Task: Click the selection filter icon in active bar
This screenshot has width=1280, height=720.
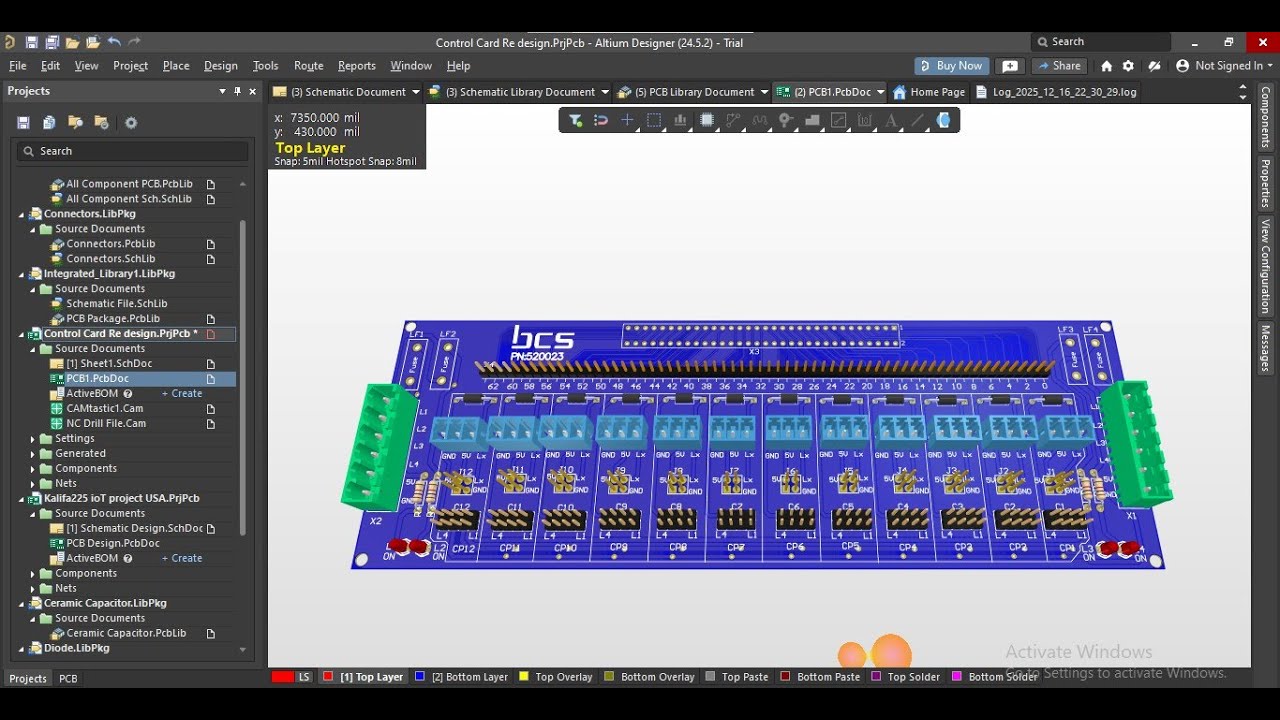Action: (x=576, y=120)
